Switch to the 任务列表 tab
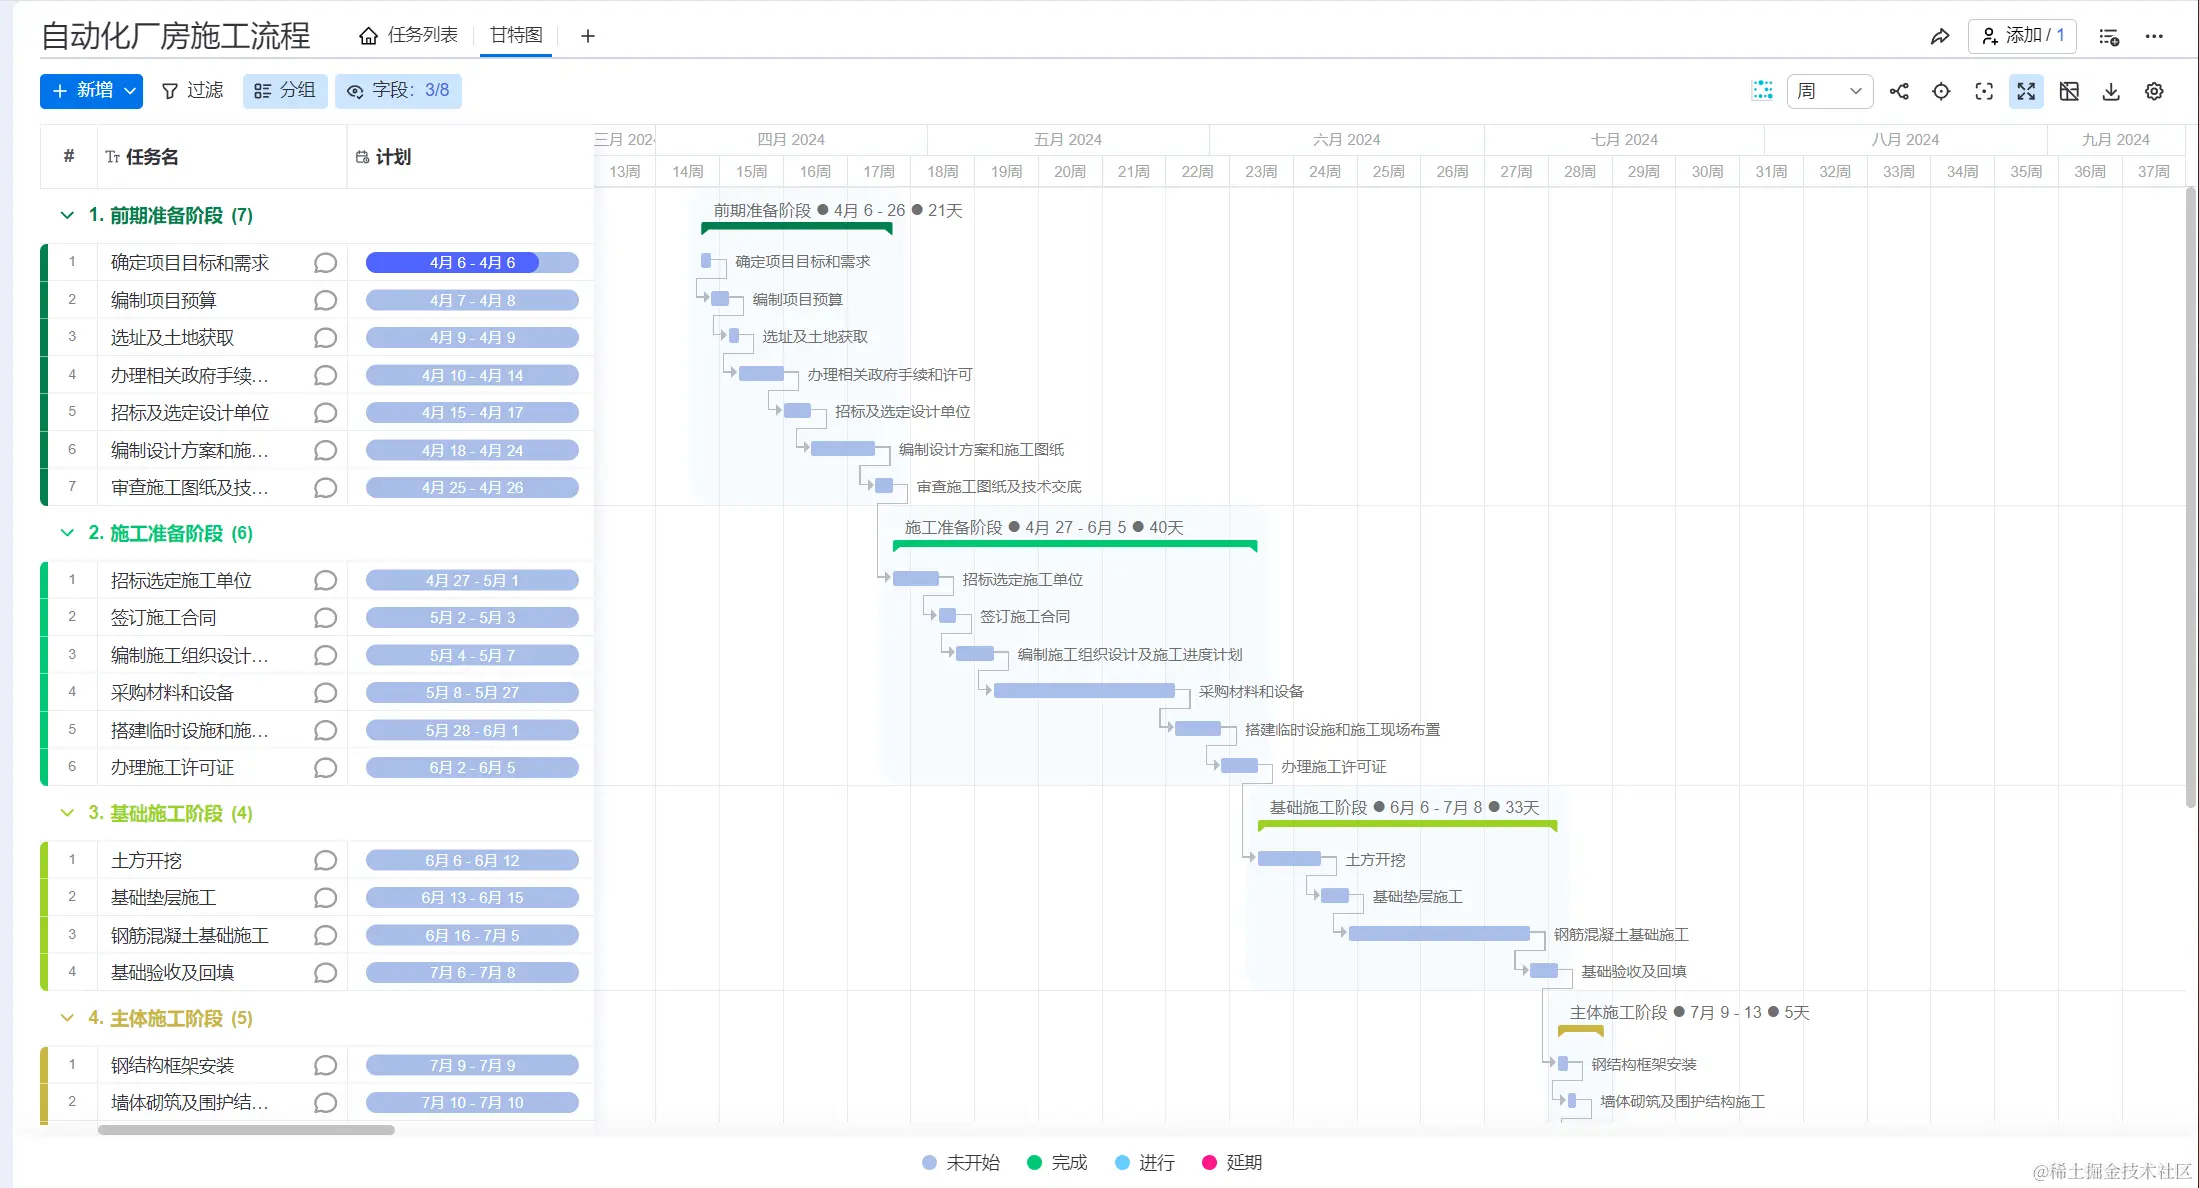 coord(409,35)
